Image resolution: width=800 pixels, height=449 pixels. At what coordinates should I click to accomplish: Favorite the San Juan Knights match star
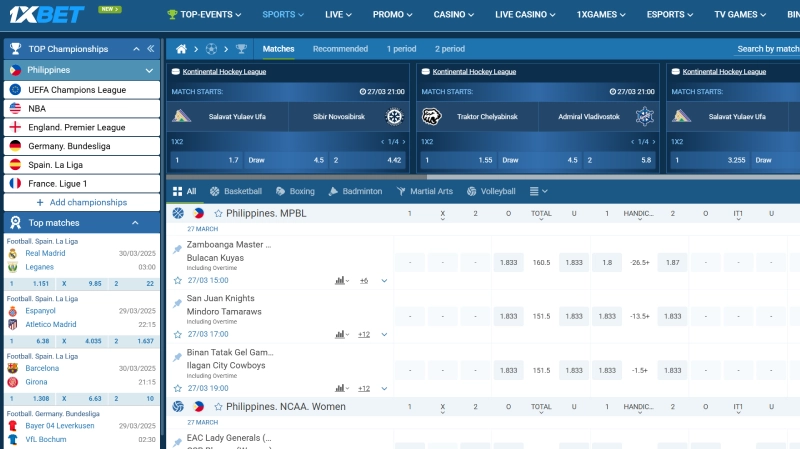coord(178,334)
